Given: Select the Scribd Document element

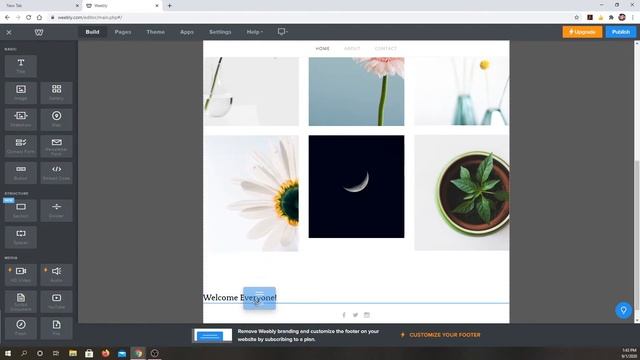Looking at the screenshot, I should click(x=21, y=301).
